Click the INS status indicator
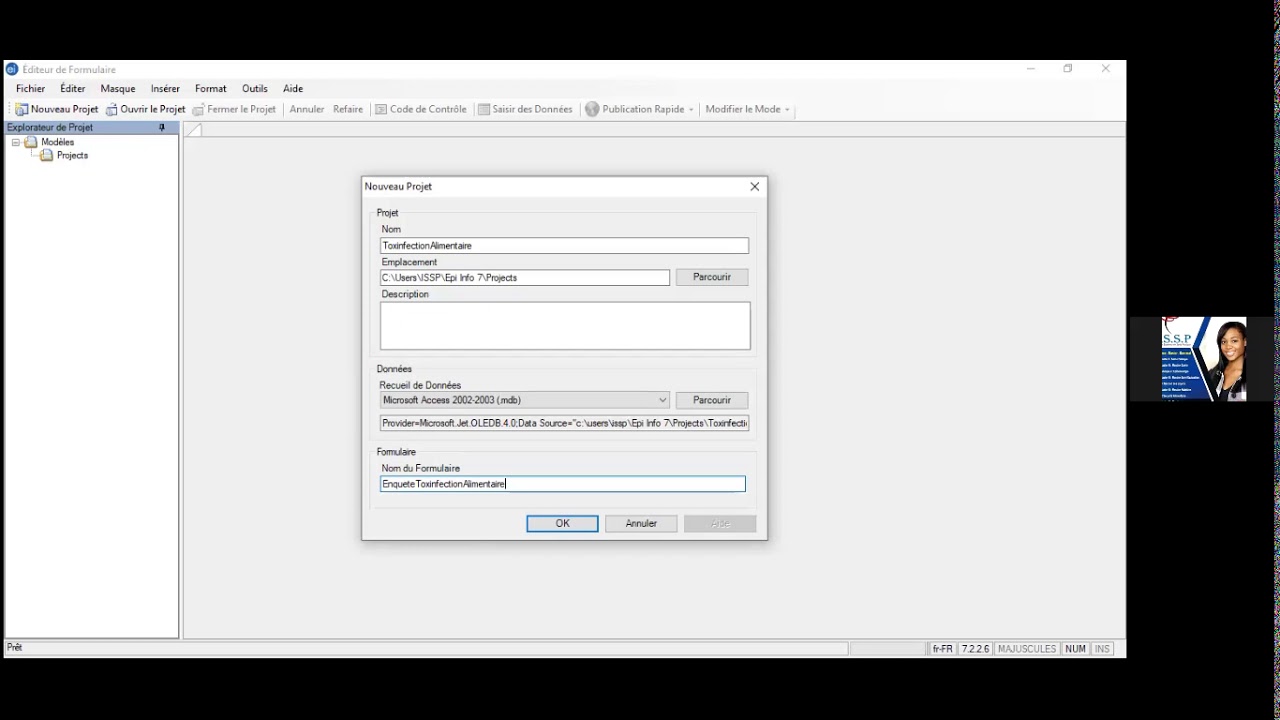Image resolution: width=1280 pixels, height=720 pixels. click(1102, 649)
